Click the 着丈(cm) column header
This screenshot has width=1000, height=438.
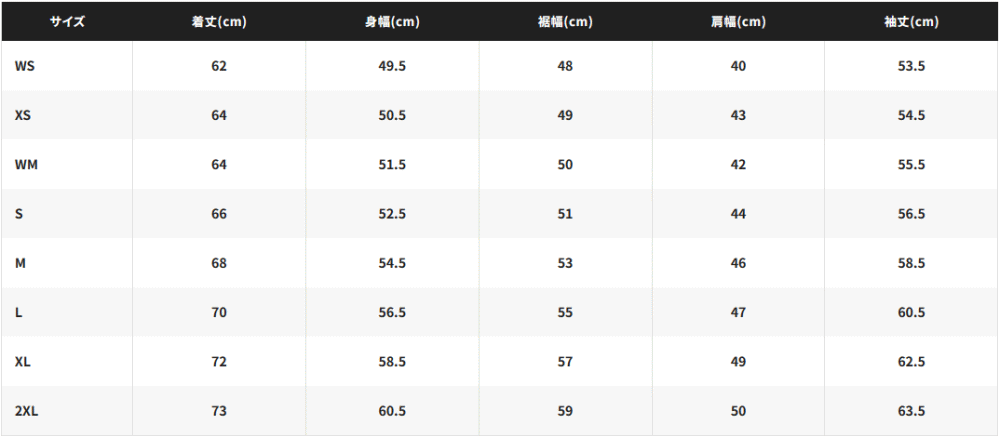(x=219, y=22)
